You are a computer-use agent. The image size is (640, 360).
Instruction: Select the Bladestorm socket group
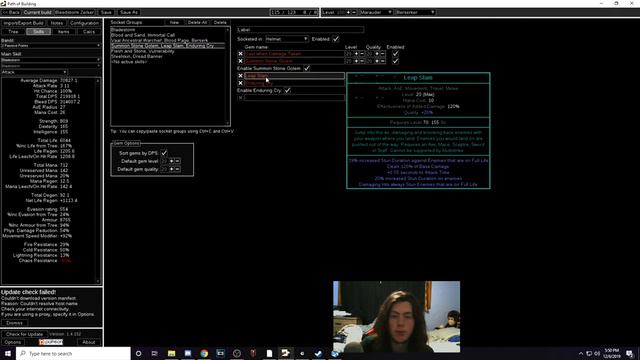[168, 30]
